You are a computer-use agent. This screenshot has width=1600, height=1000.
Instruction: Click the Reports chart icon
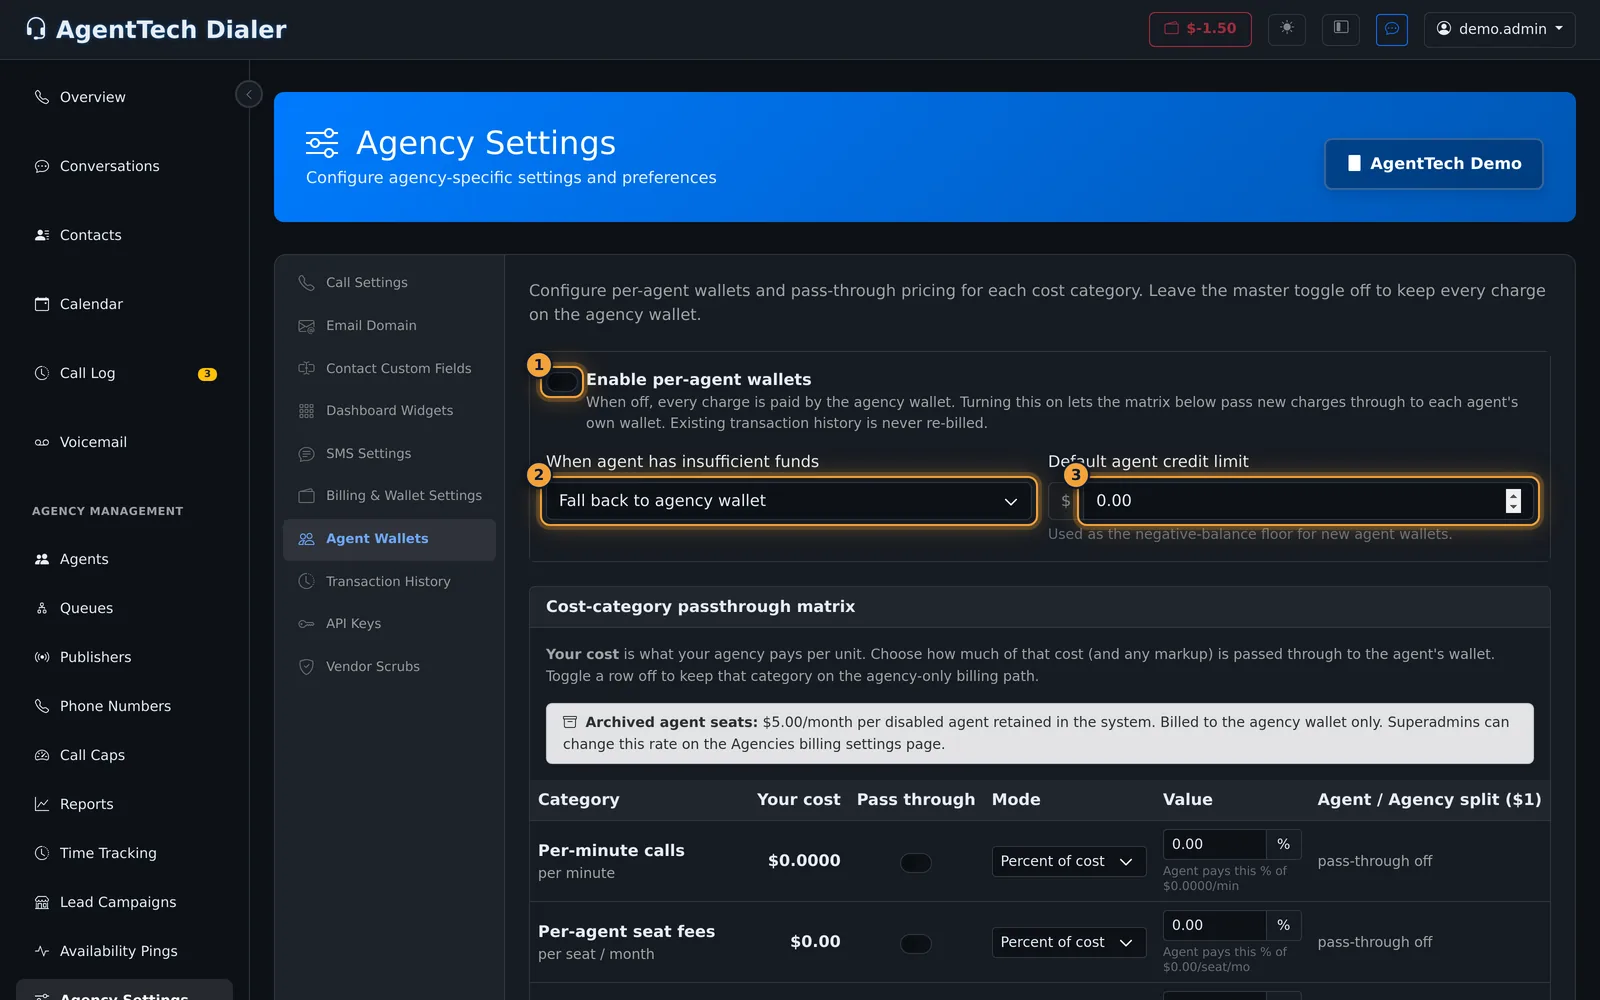[x=42, y=804]
